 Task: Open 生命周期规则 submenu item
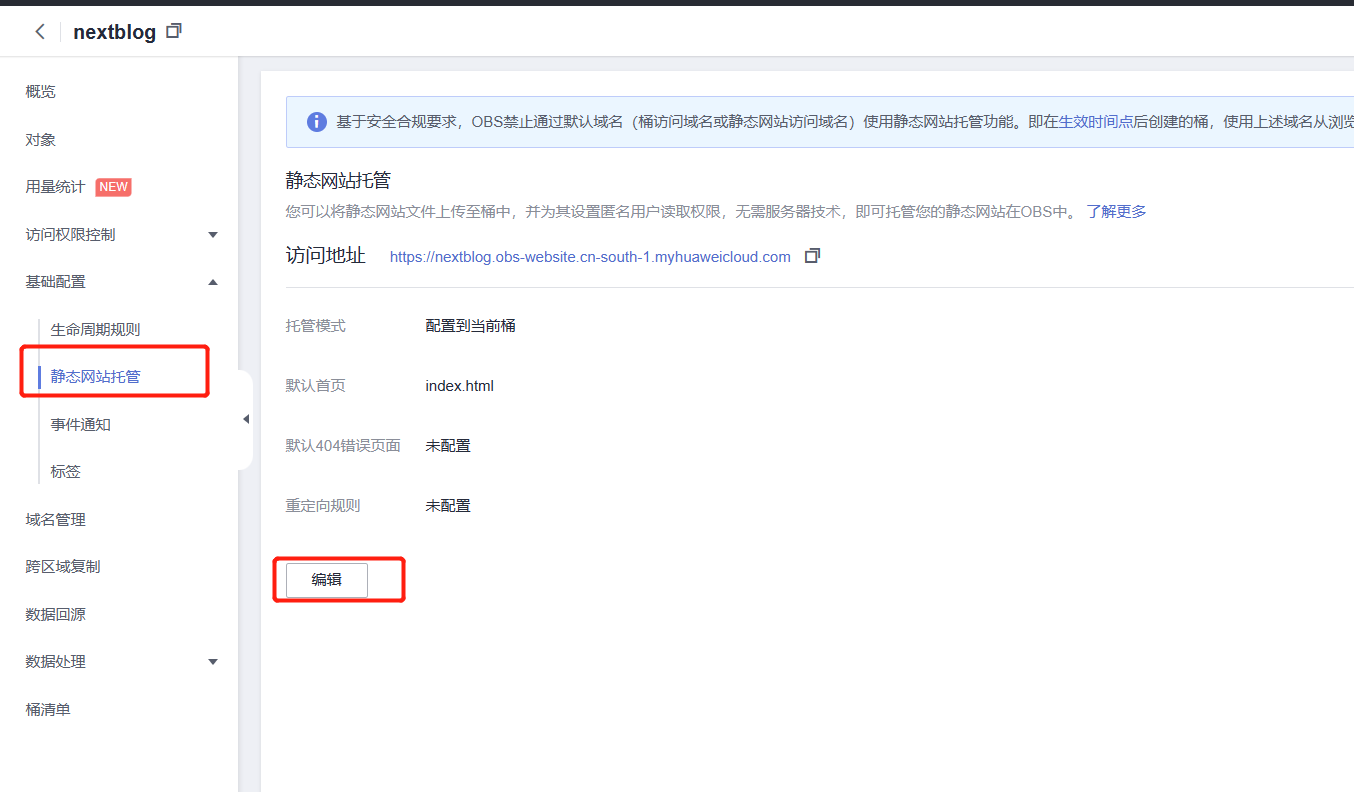pyautogui.click(x=96, y=330)
